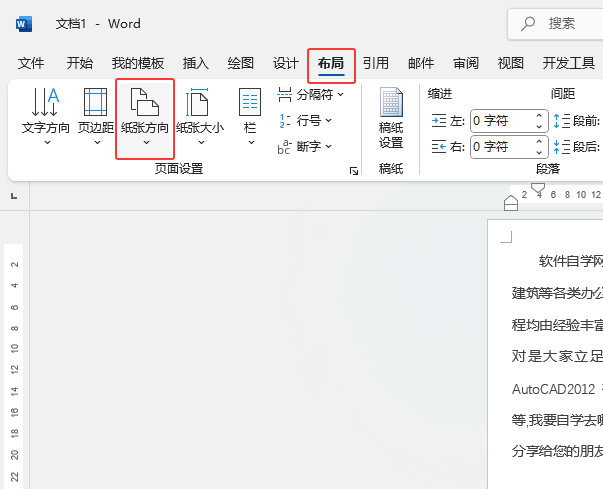603x489 pixels.
Task: Switch to the 审阅 tab
Action: click(x=466, y=63)
